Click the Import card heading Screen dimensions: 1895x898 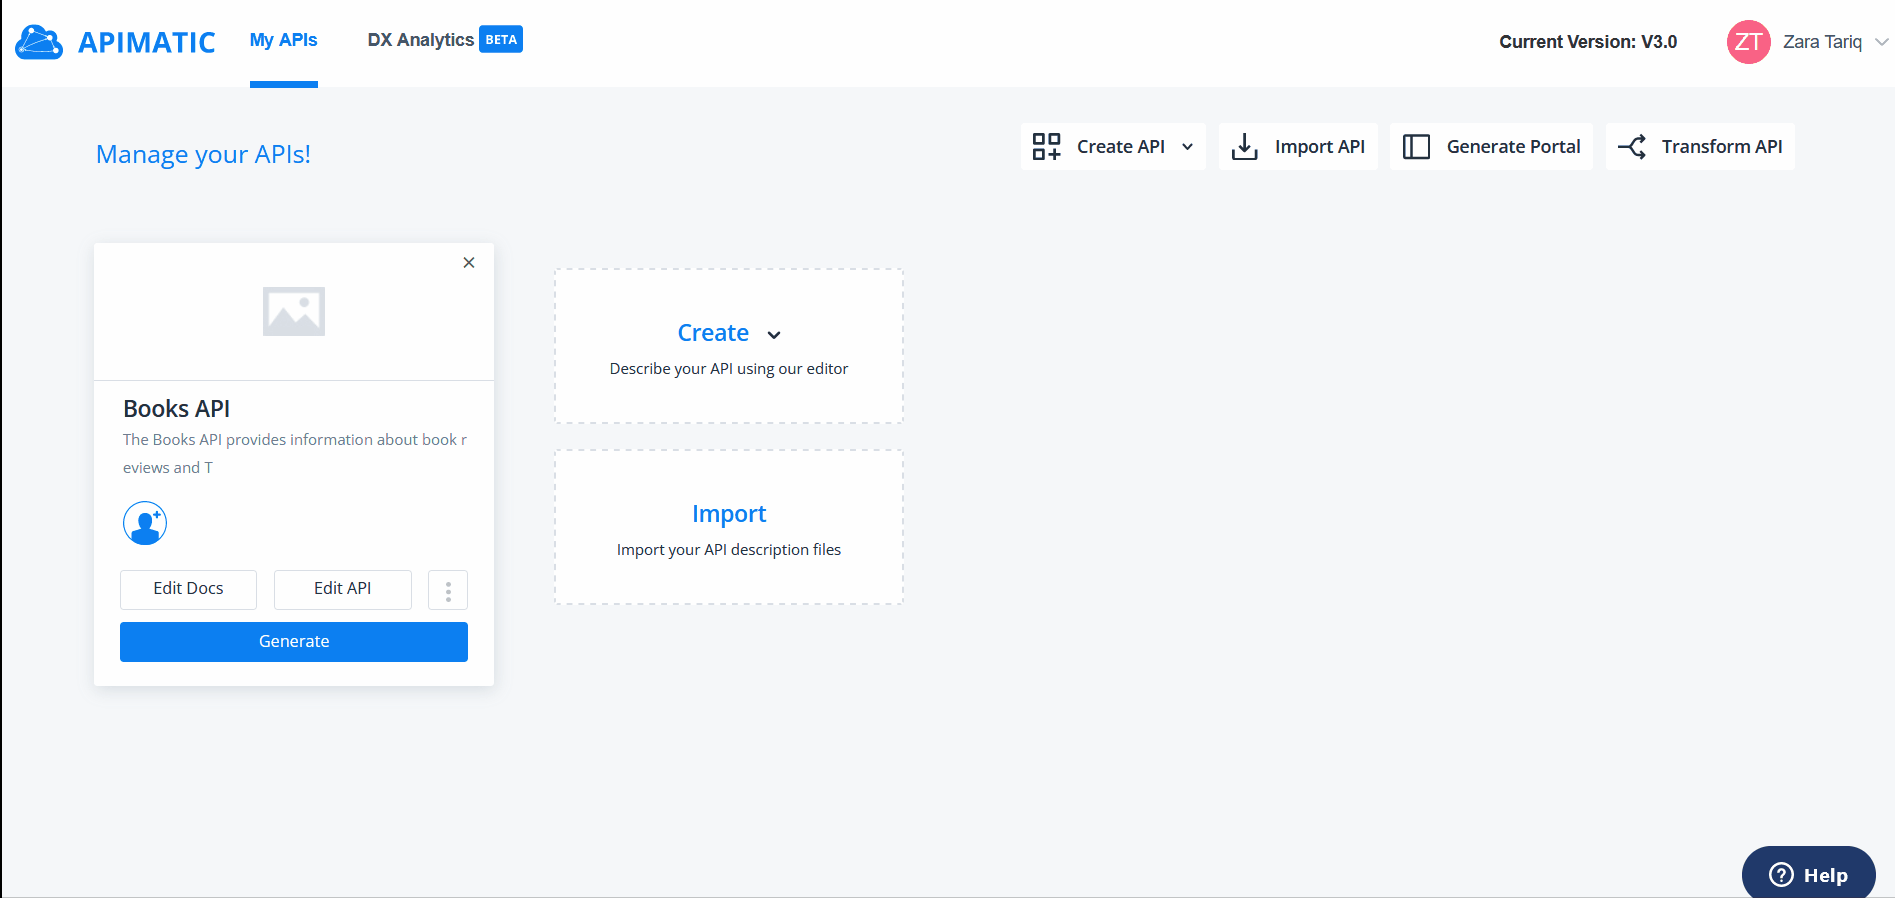[729, 514]
